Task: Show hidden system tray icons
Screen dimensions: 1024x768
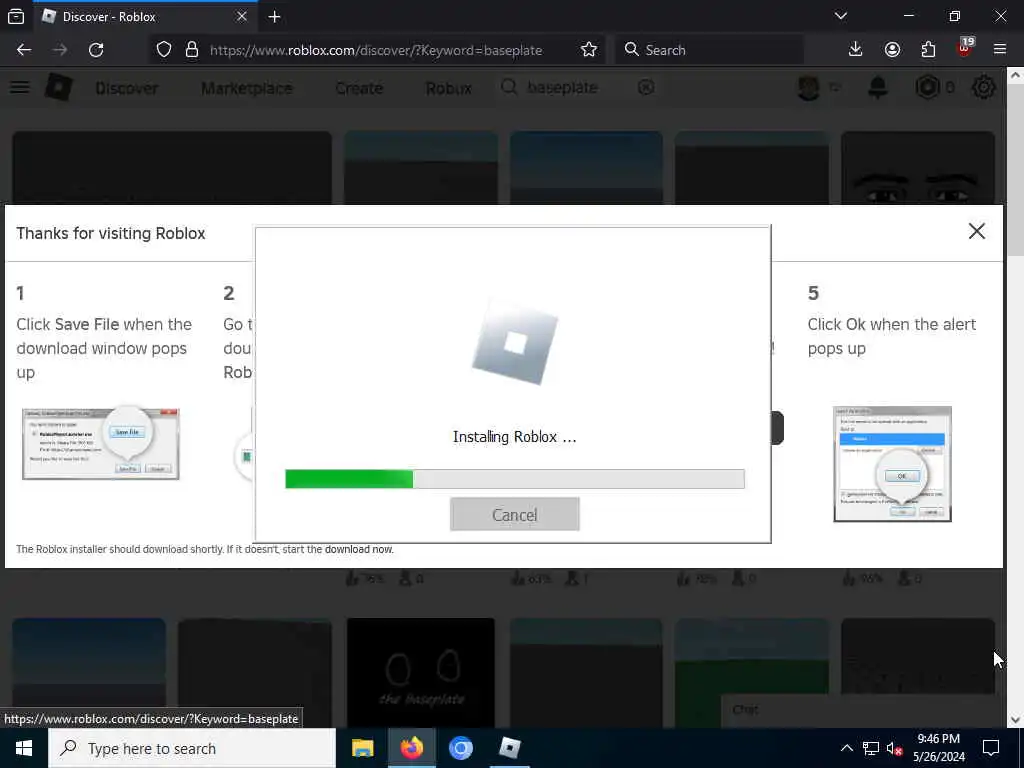Action: [846, 748]
